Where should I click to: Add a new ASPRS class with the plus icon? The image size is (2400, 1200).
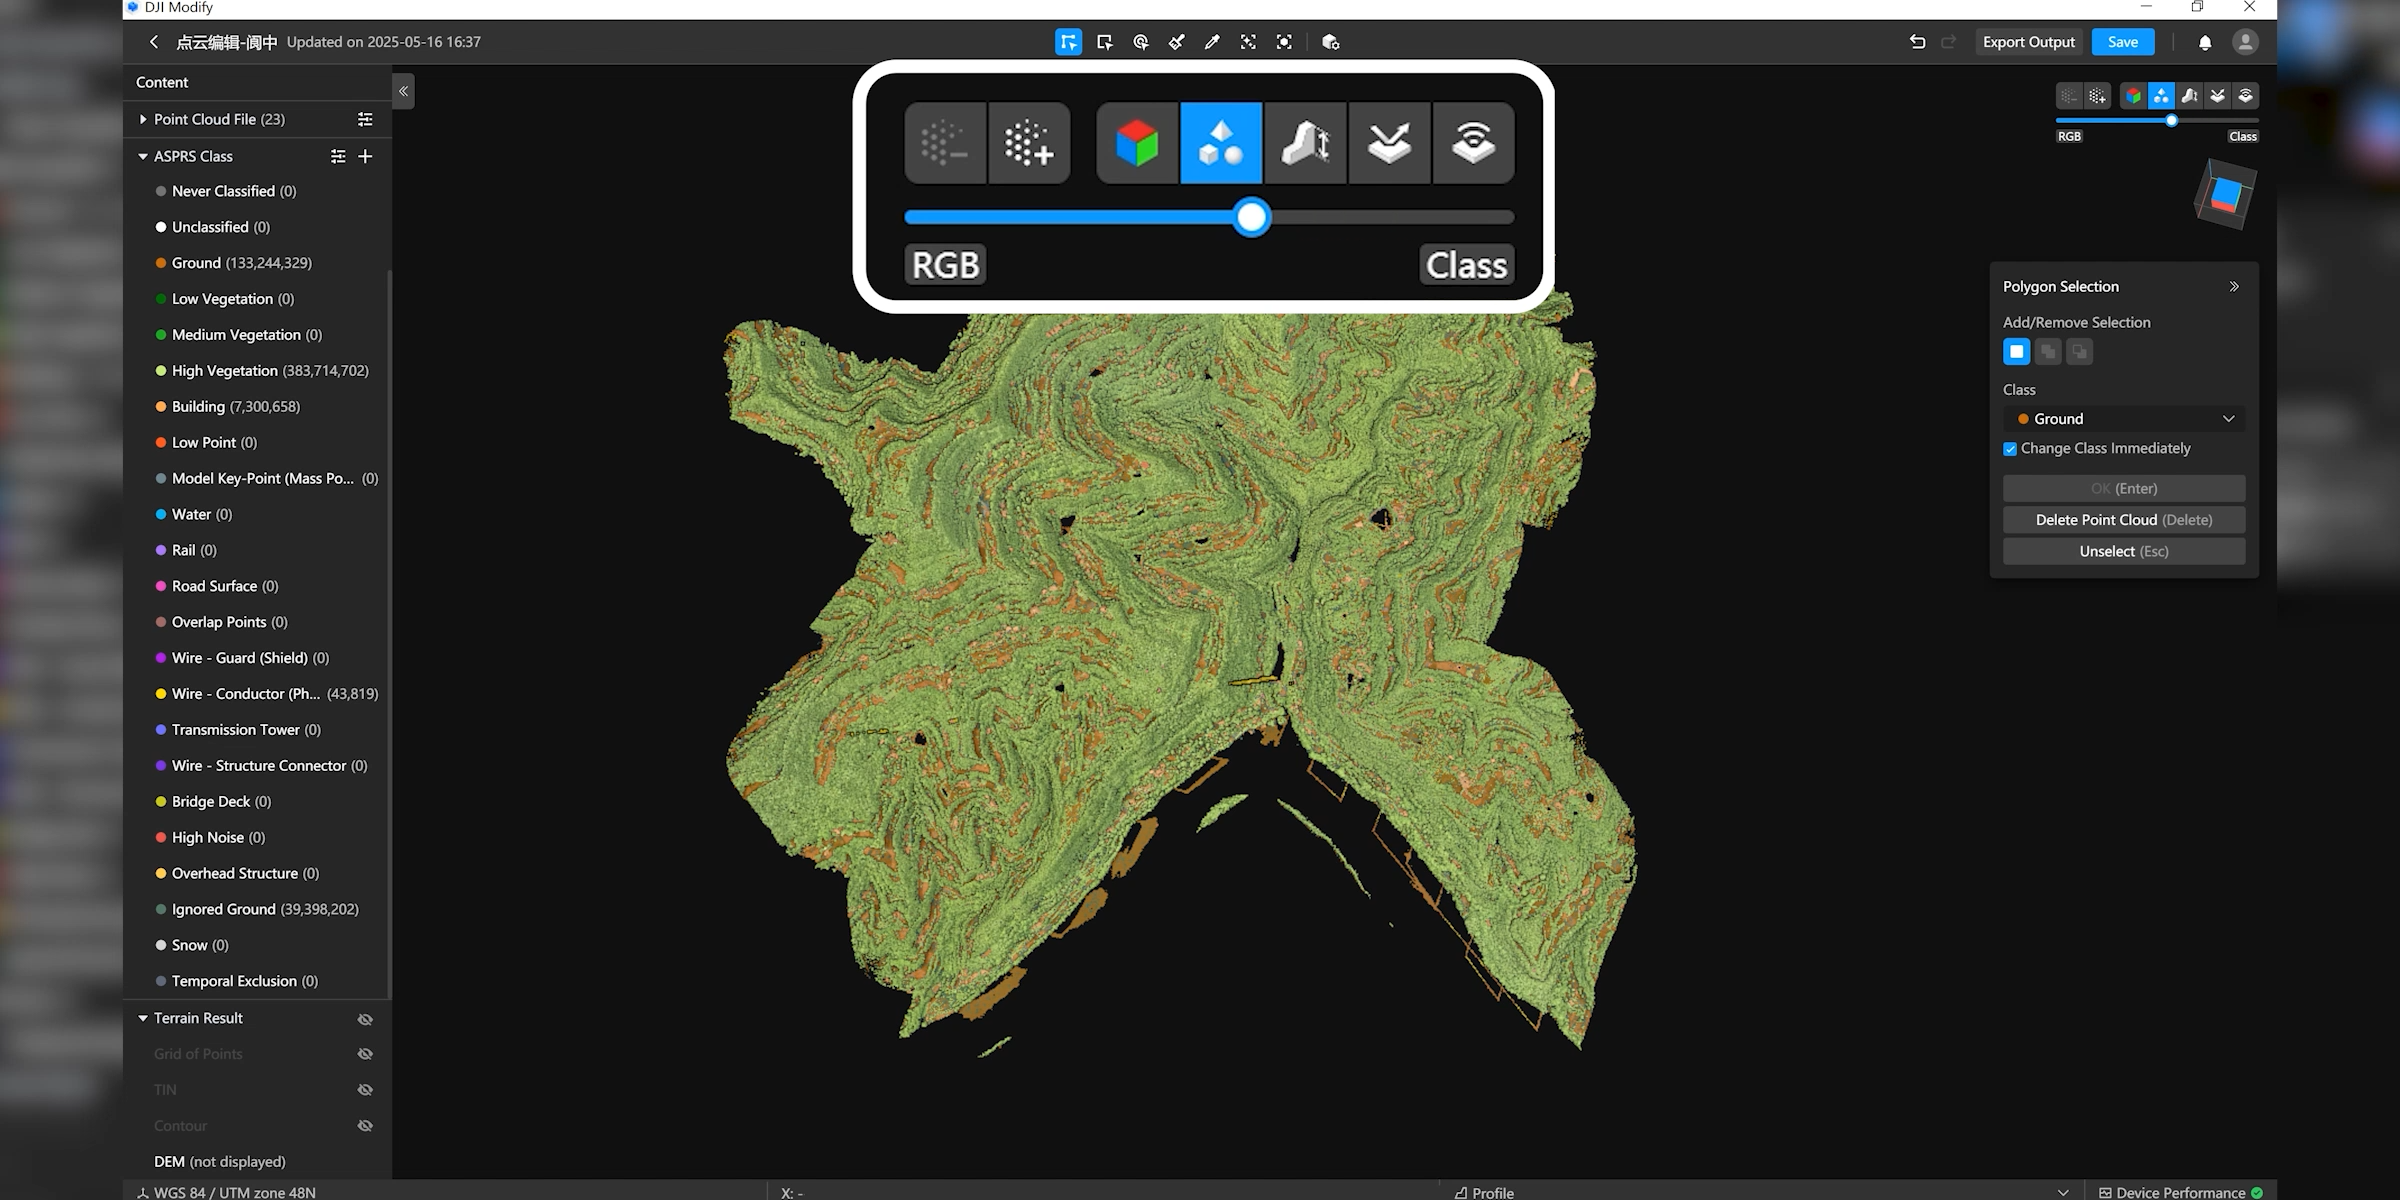365,156
